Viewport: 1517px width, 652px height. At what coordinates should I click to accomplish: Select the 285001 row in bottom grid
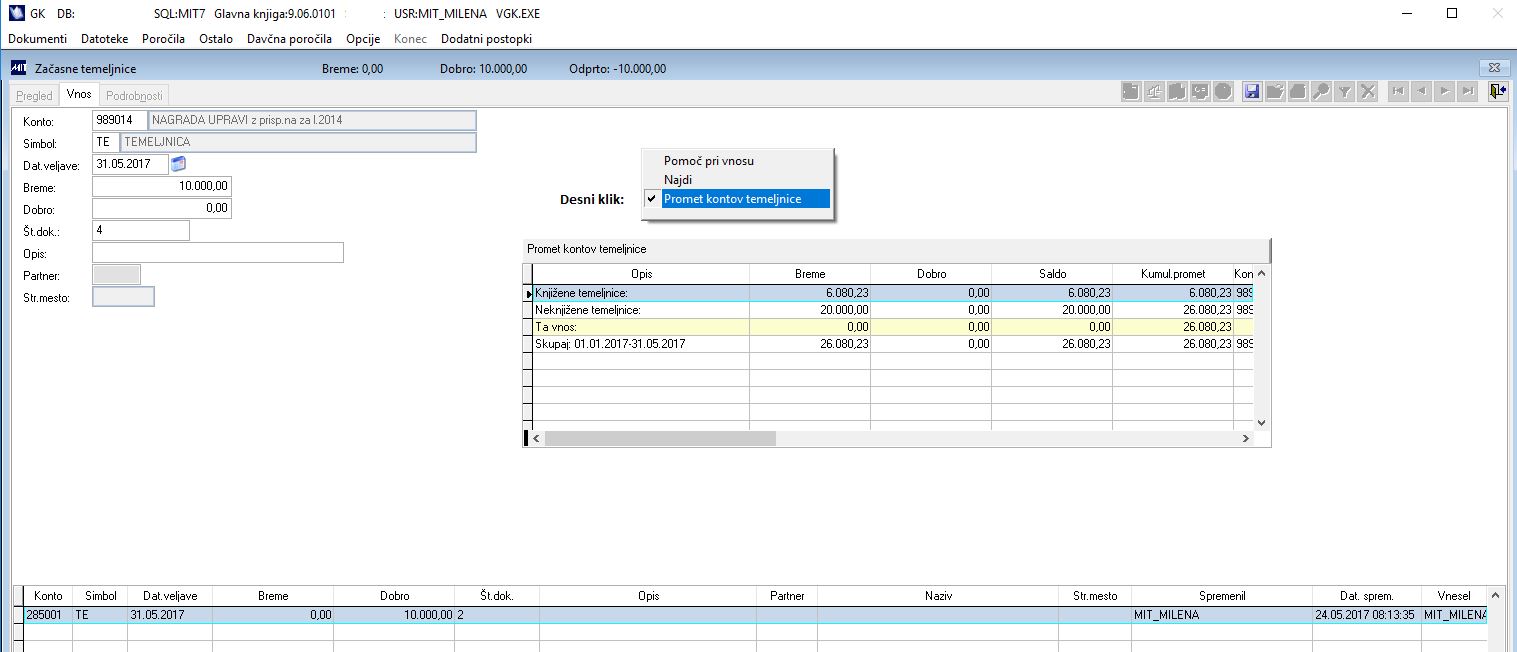click(x=750, y=615)
